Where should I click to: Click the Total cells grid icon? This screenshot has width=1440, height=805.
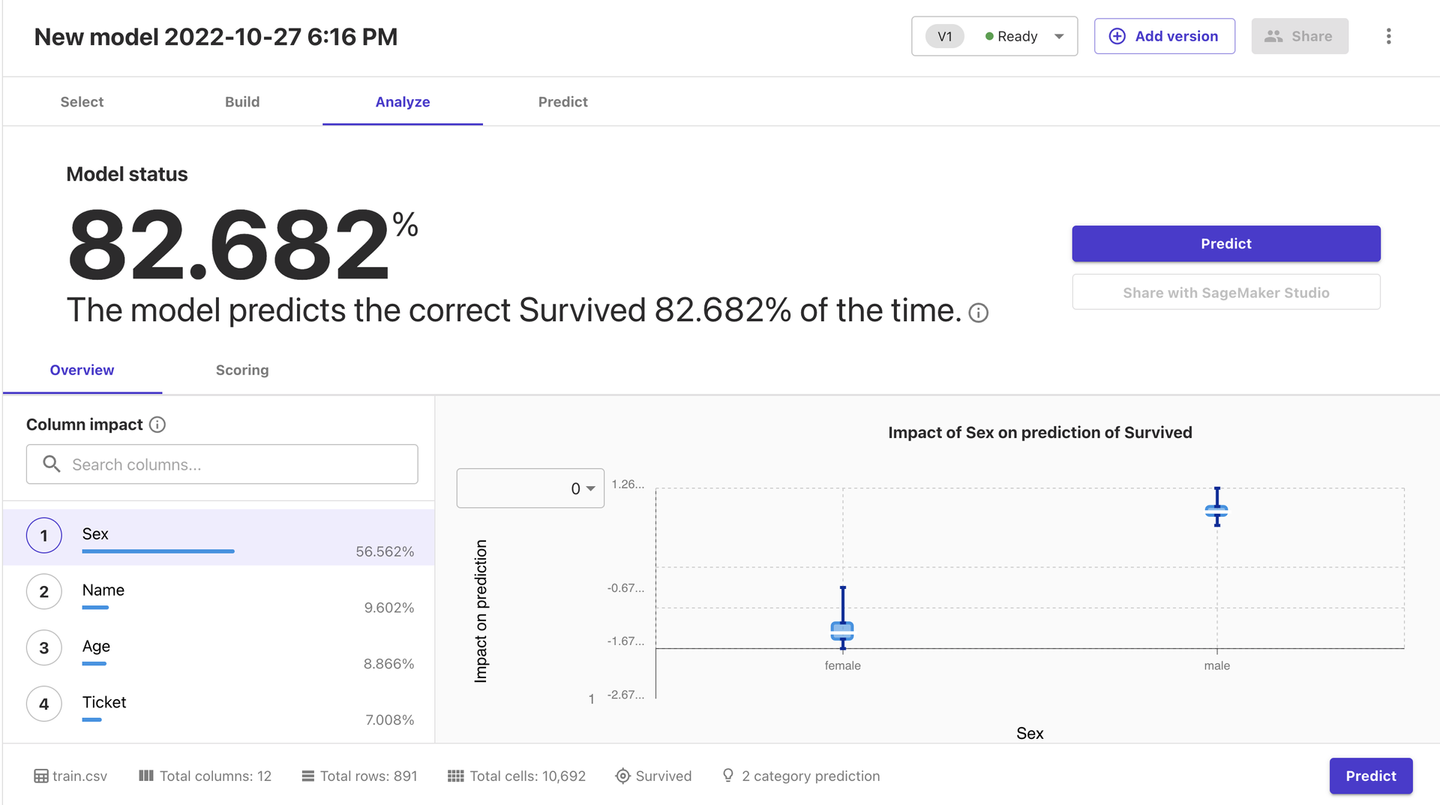(456, 776)
